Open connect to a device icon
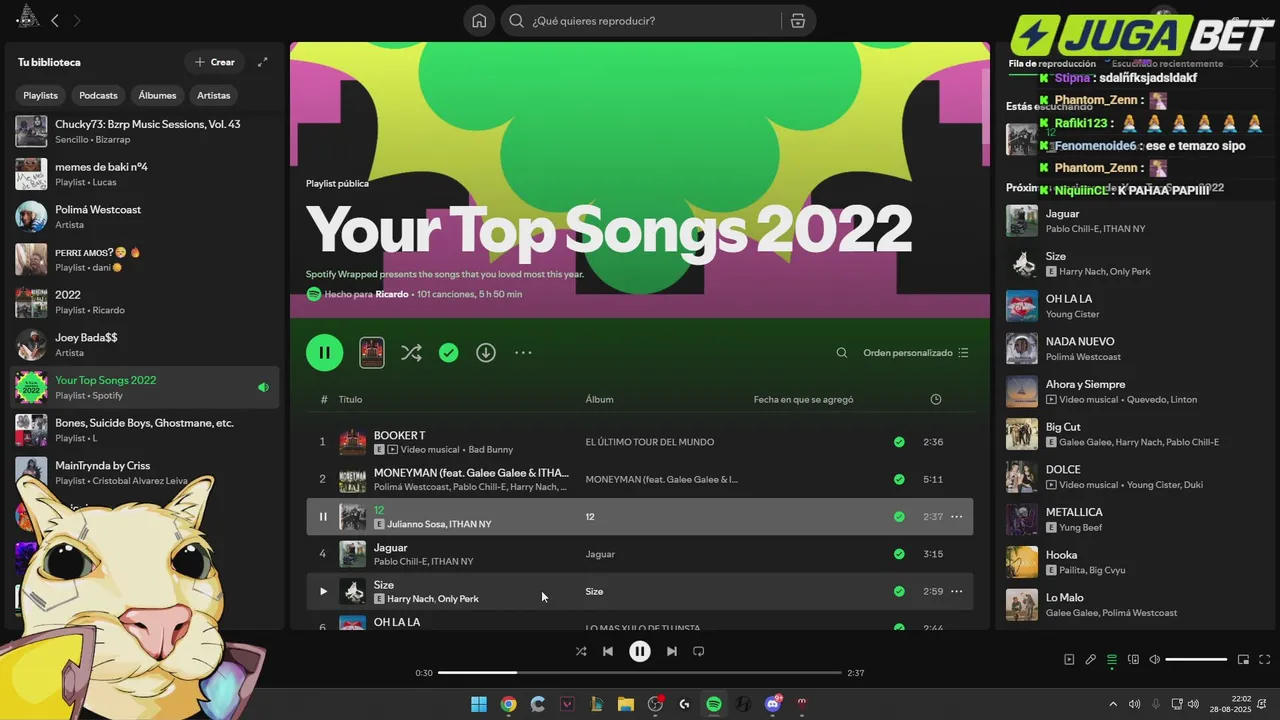Screen dimensions: 1280x720 pos(1133,660)
